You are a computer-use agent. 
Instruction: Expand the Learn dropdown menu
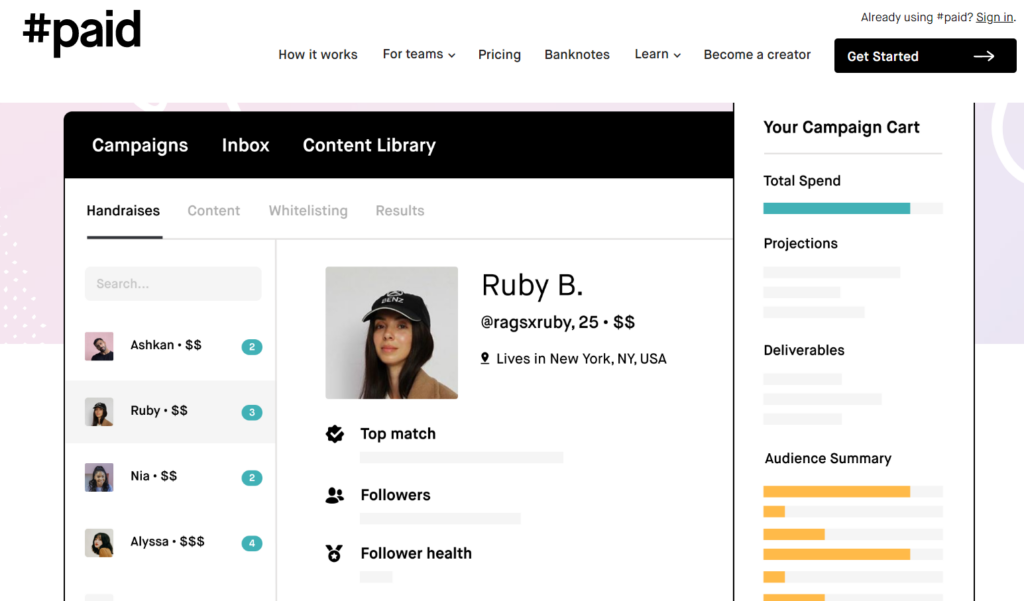pos(658,54)
